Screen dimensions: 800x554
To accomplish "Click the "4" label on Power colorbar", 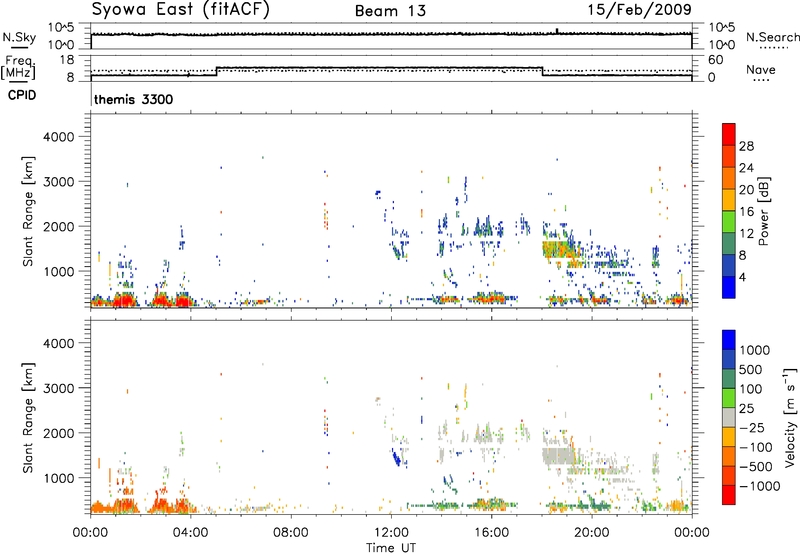I will (x=742, y=277).
